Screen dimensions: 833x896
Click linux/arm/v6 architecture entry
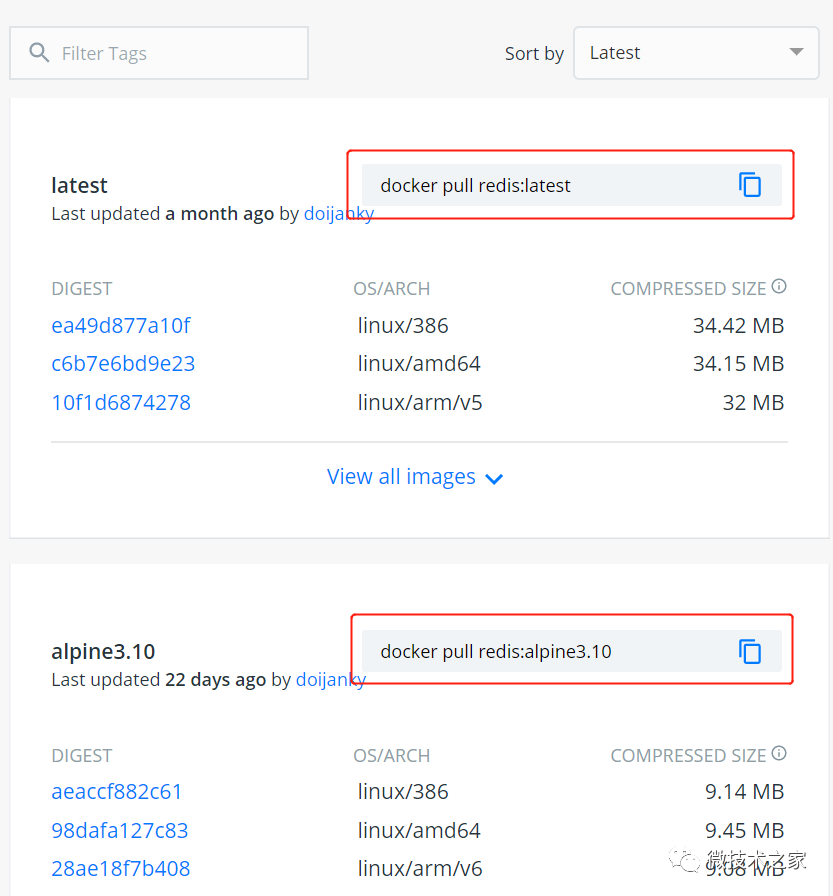pos(420,868)
